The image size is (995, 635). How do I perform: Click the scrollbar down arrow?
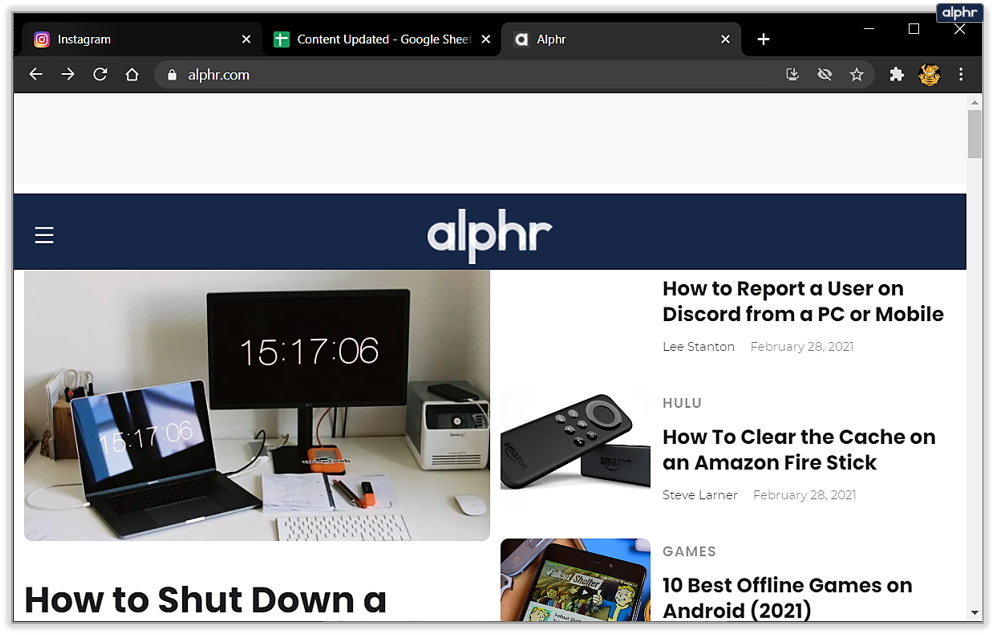975,613
